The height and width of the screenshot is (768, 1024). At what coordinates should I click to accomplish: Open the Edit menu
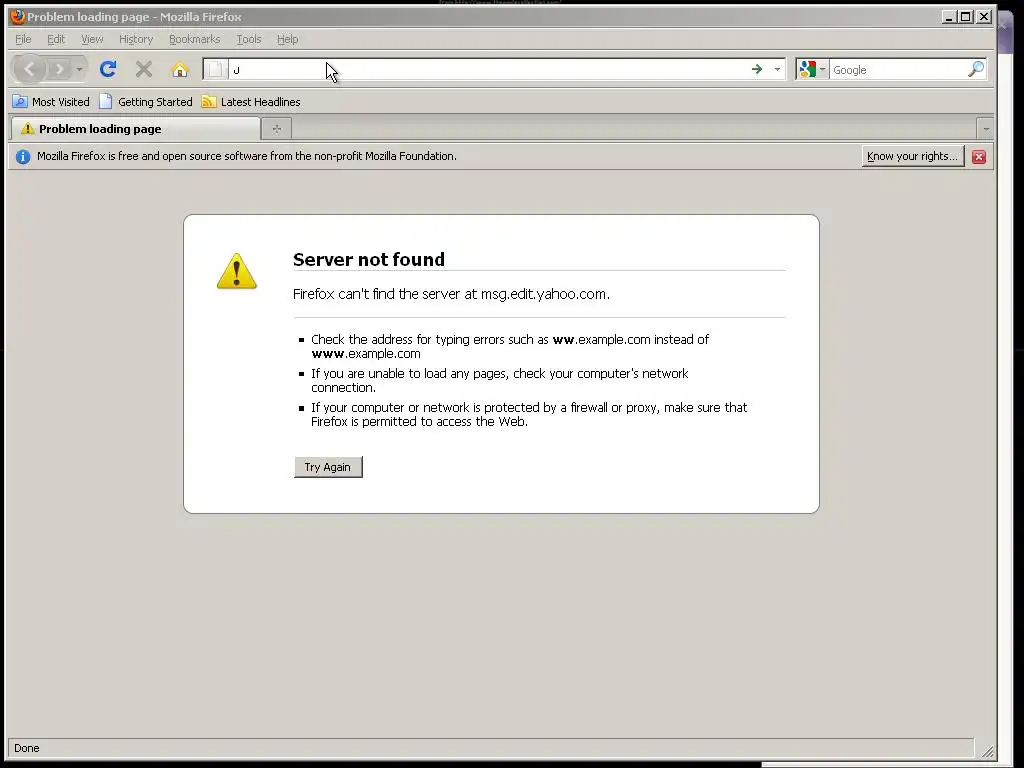pos(56,39)
